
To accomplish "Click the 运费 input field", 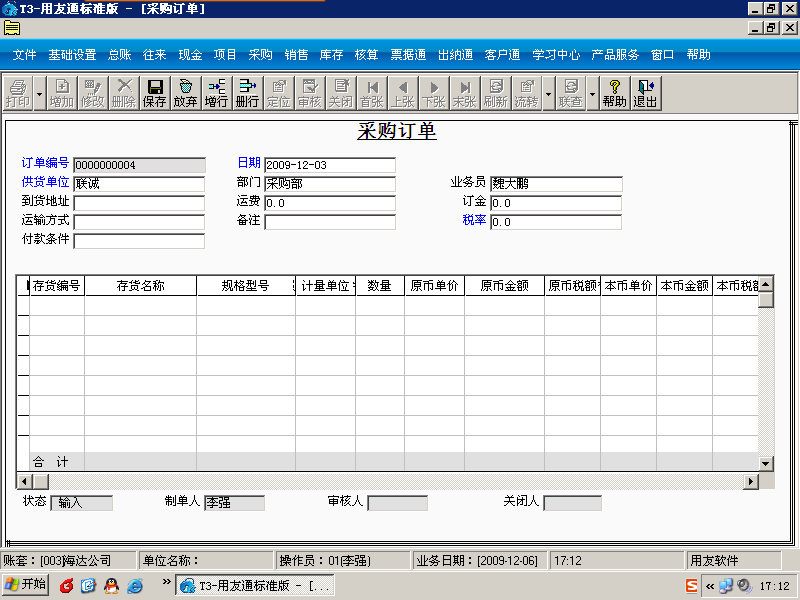I will (330, 203).
